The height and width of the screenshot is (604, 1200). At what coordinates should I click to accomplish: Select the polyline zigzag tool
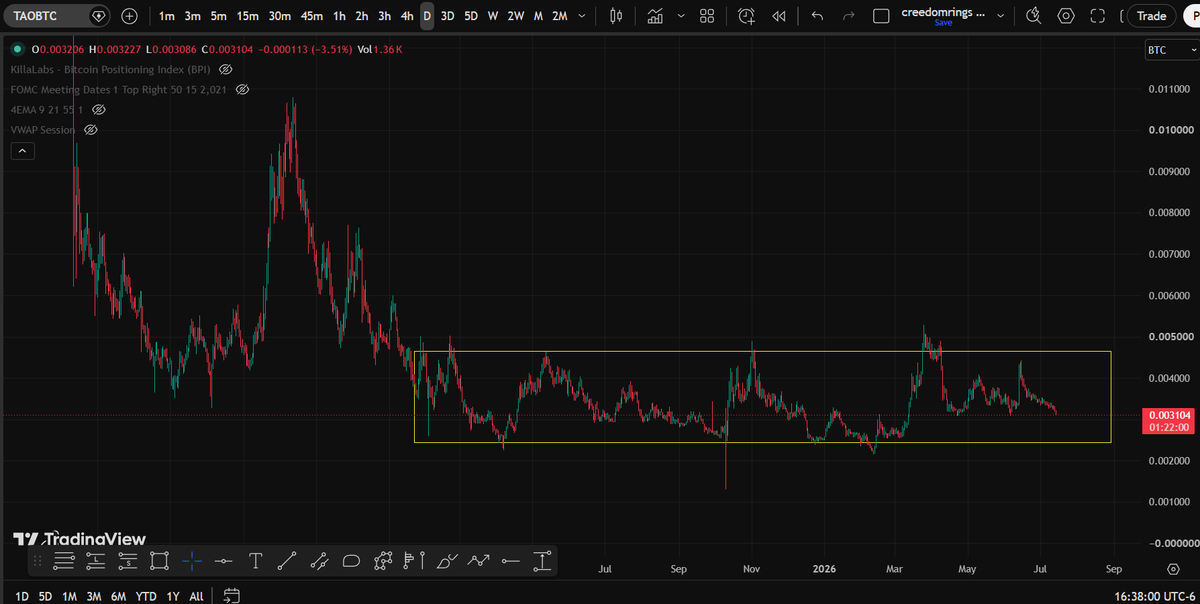[479, 560]
